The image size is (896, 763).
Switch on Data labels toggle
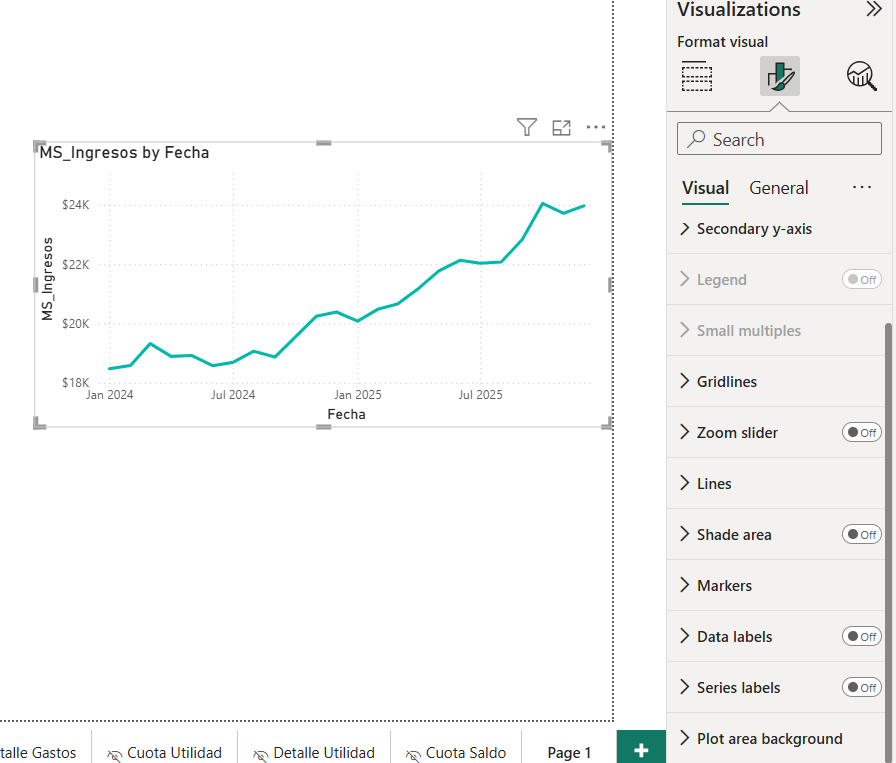coord(861,637)
